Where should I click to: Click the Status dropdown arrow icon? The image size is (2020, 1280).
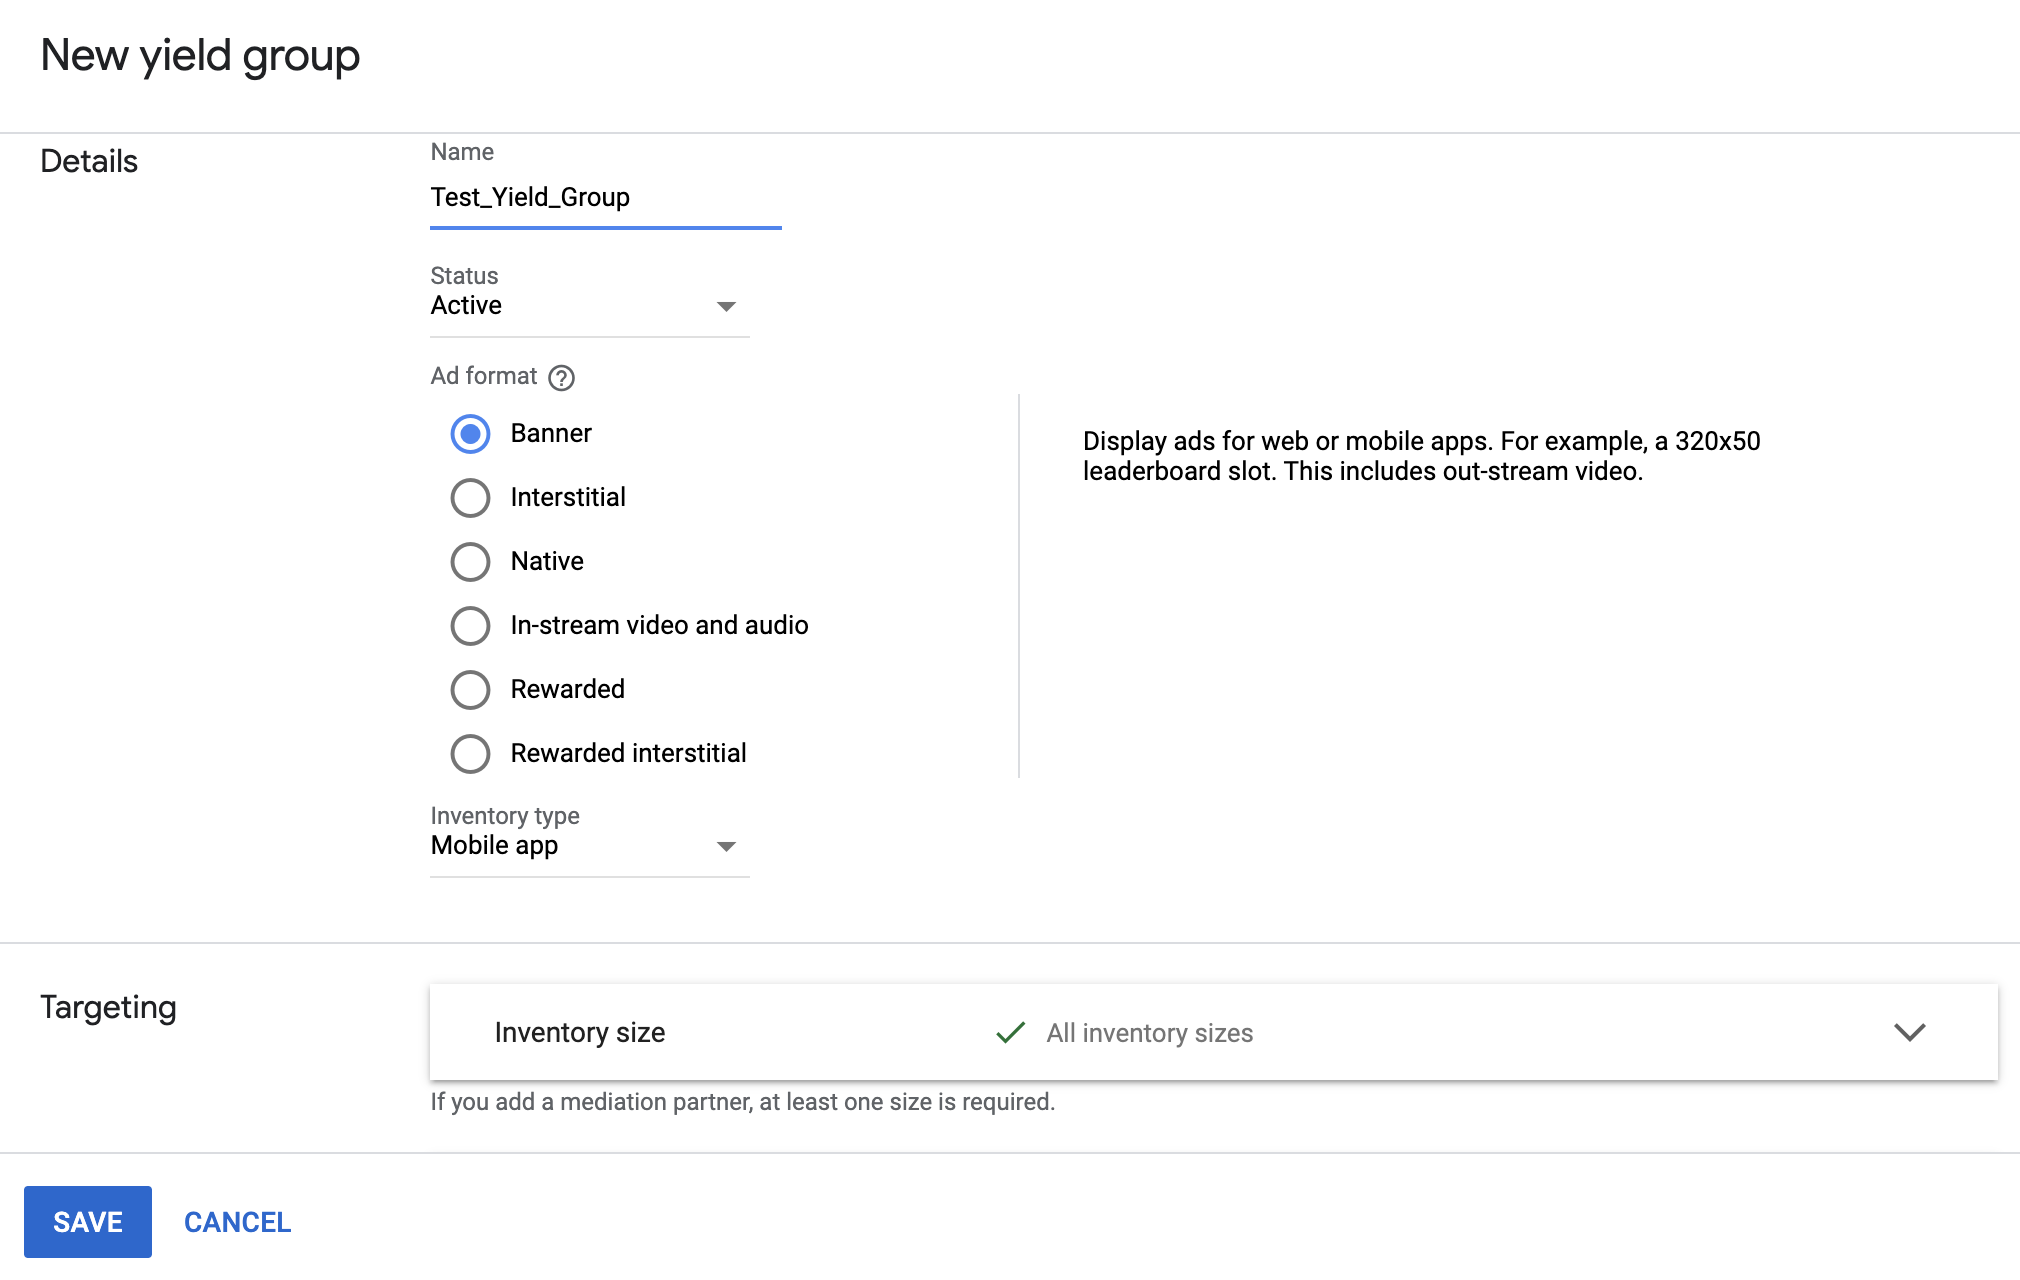(727, 307)
